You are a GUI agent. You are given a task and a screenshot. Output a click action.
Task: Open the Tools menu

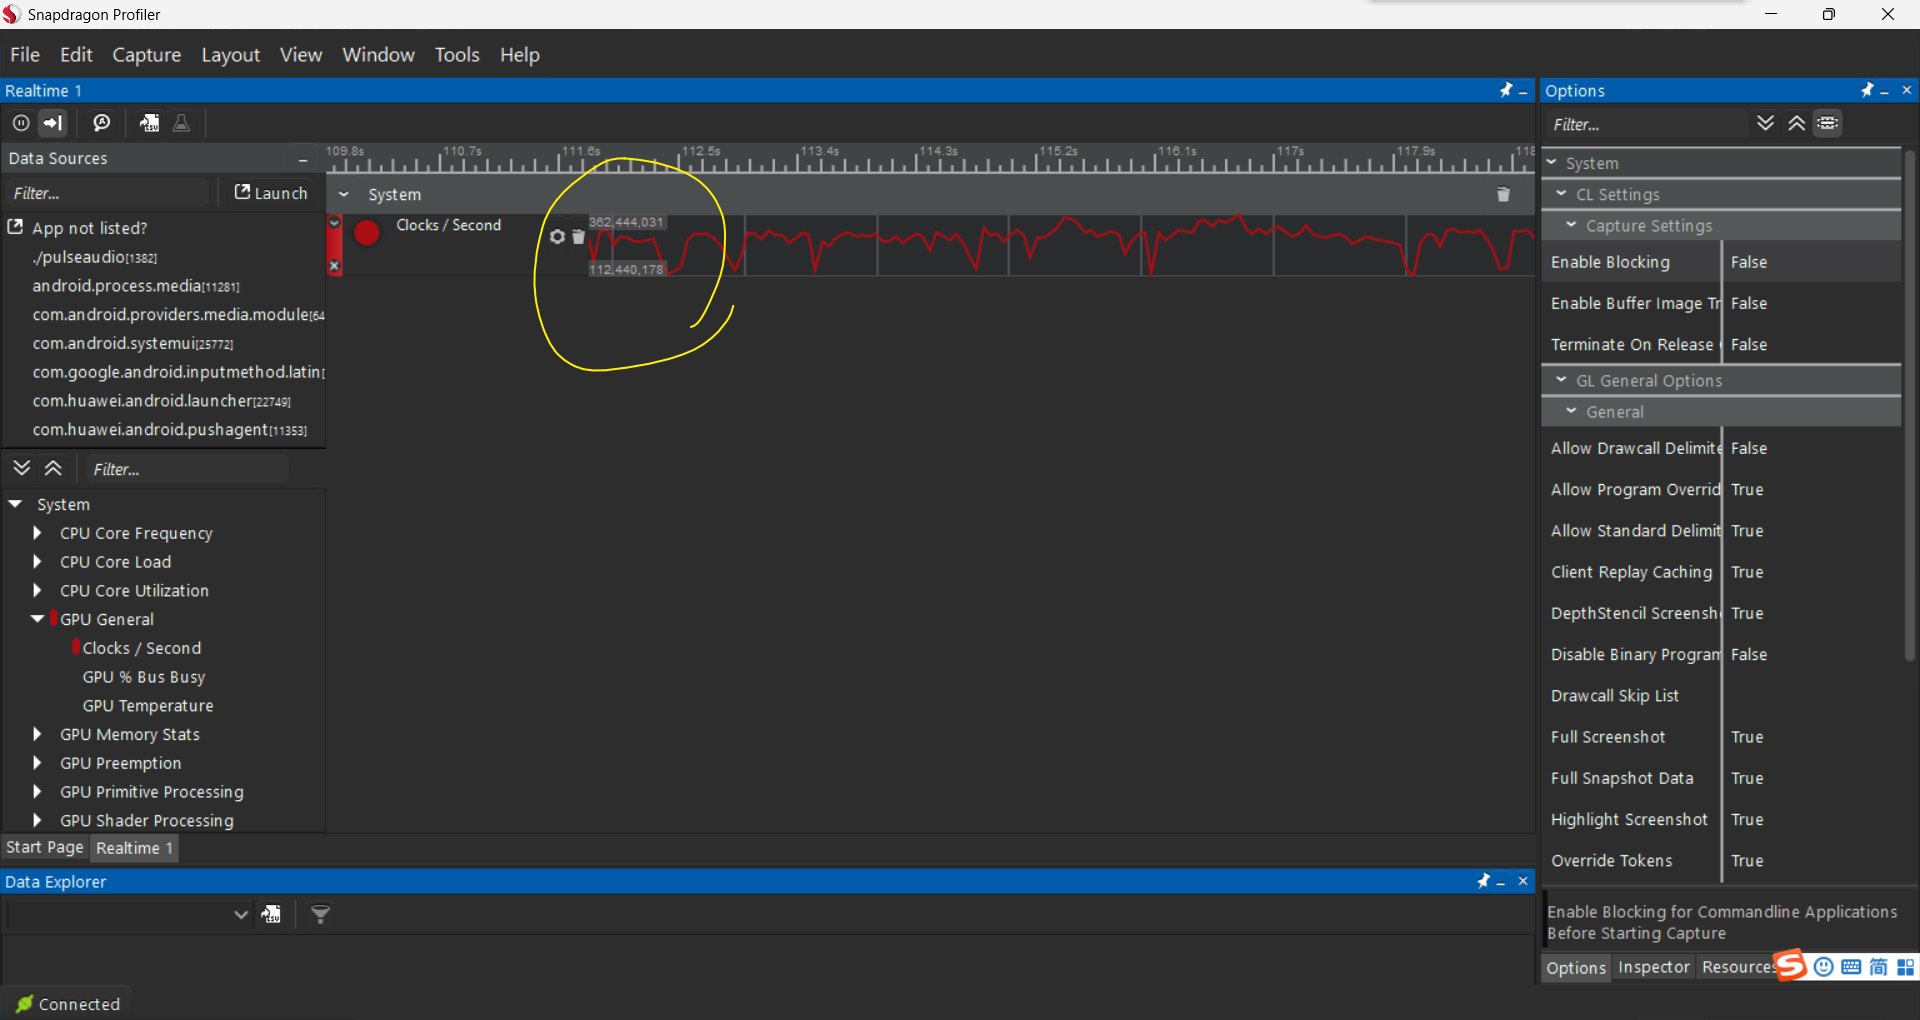point(457,55)
